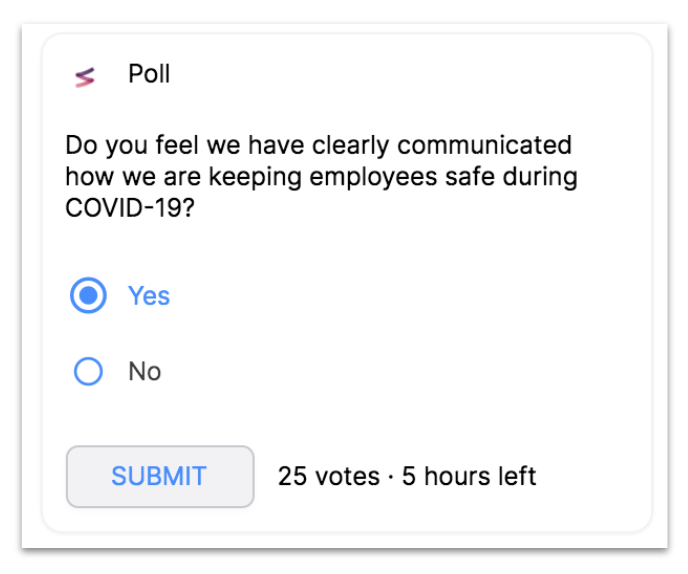Click the poll question's first line
688x574 pixels.
[x=319, y=146]
